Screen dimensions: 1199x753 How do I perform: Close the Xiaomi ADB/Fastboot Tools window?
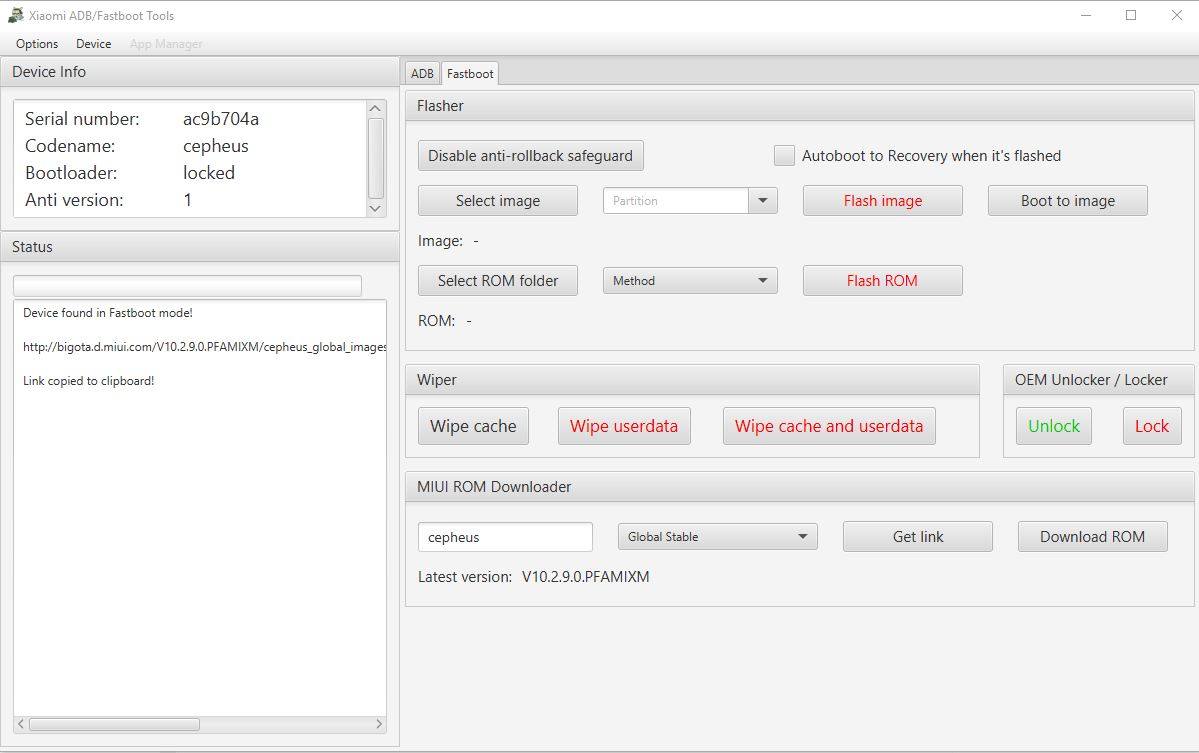tap(1177, 15)
